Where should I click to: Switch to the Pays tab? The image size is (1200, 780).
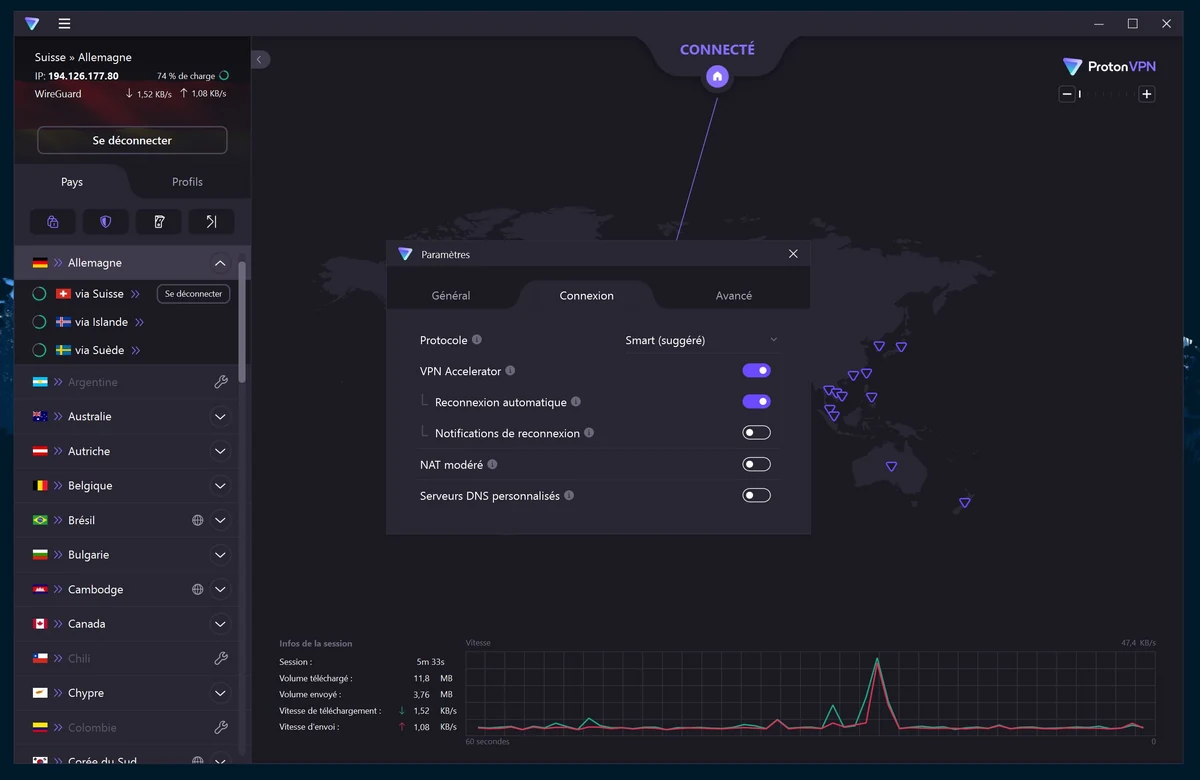coord(72,182)
